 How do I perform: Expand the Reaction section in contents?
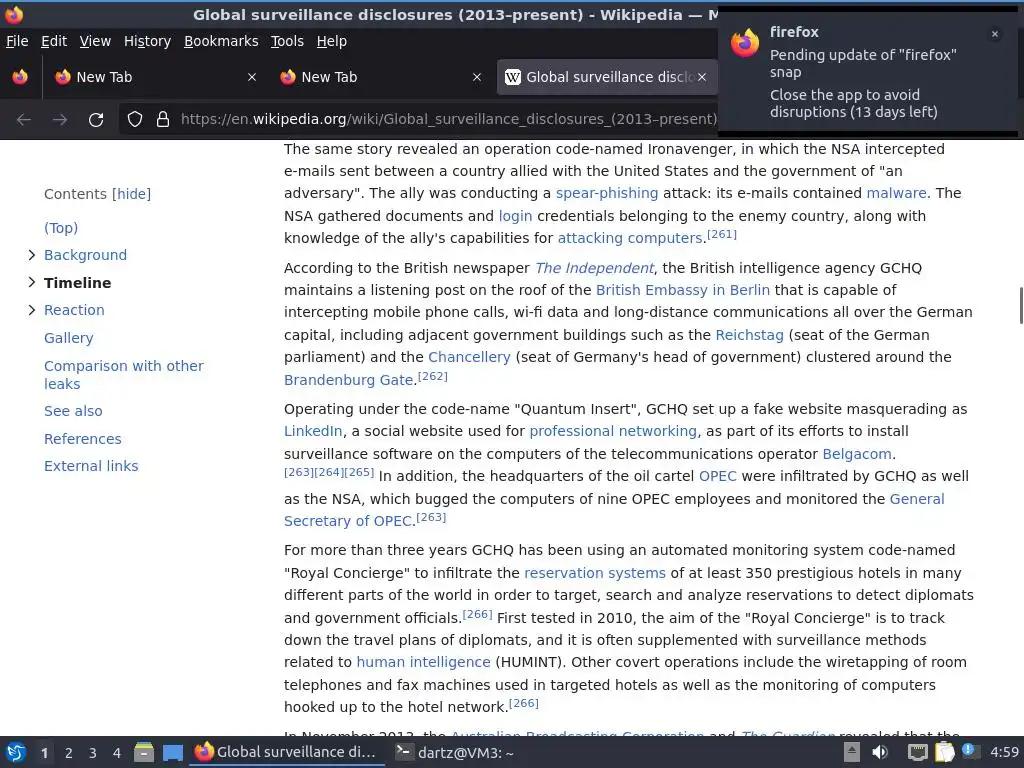click(x=31, y=310)
